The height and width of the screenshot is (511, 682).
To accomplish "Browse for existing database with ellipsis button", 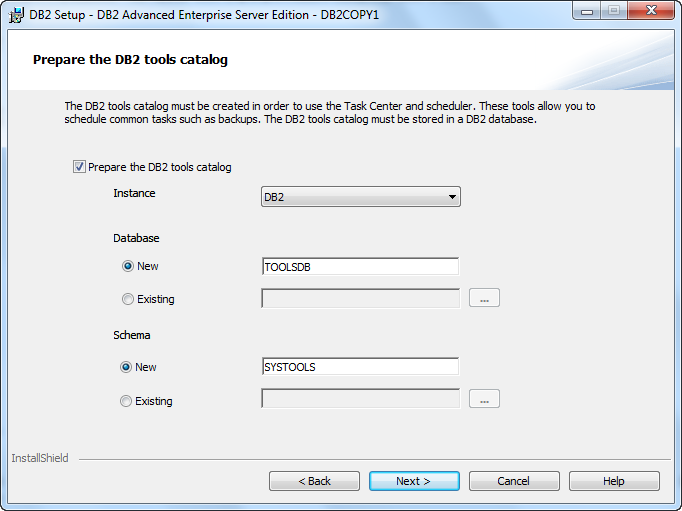I will (x=484, y=298).
